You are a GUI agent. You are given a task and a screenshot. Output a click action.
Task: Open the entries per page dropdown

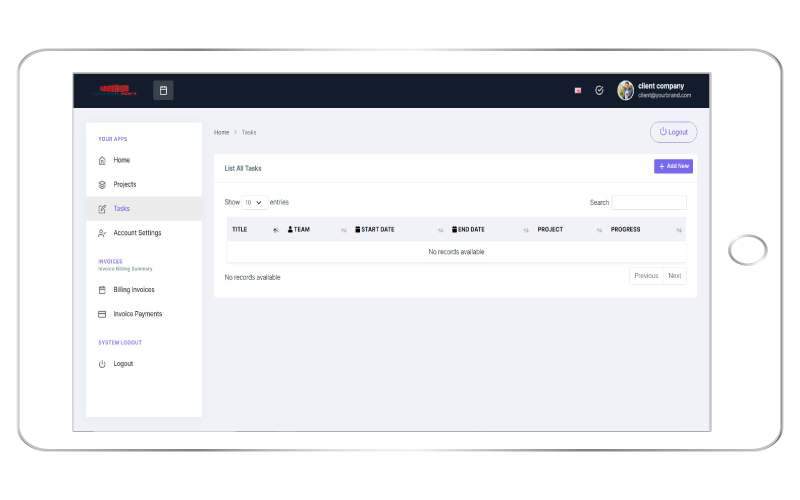pyautogui.click(x=254, y=202)
